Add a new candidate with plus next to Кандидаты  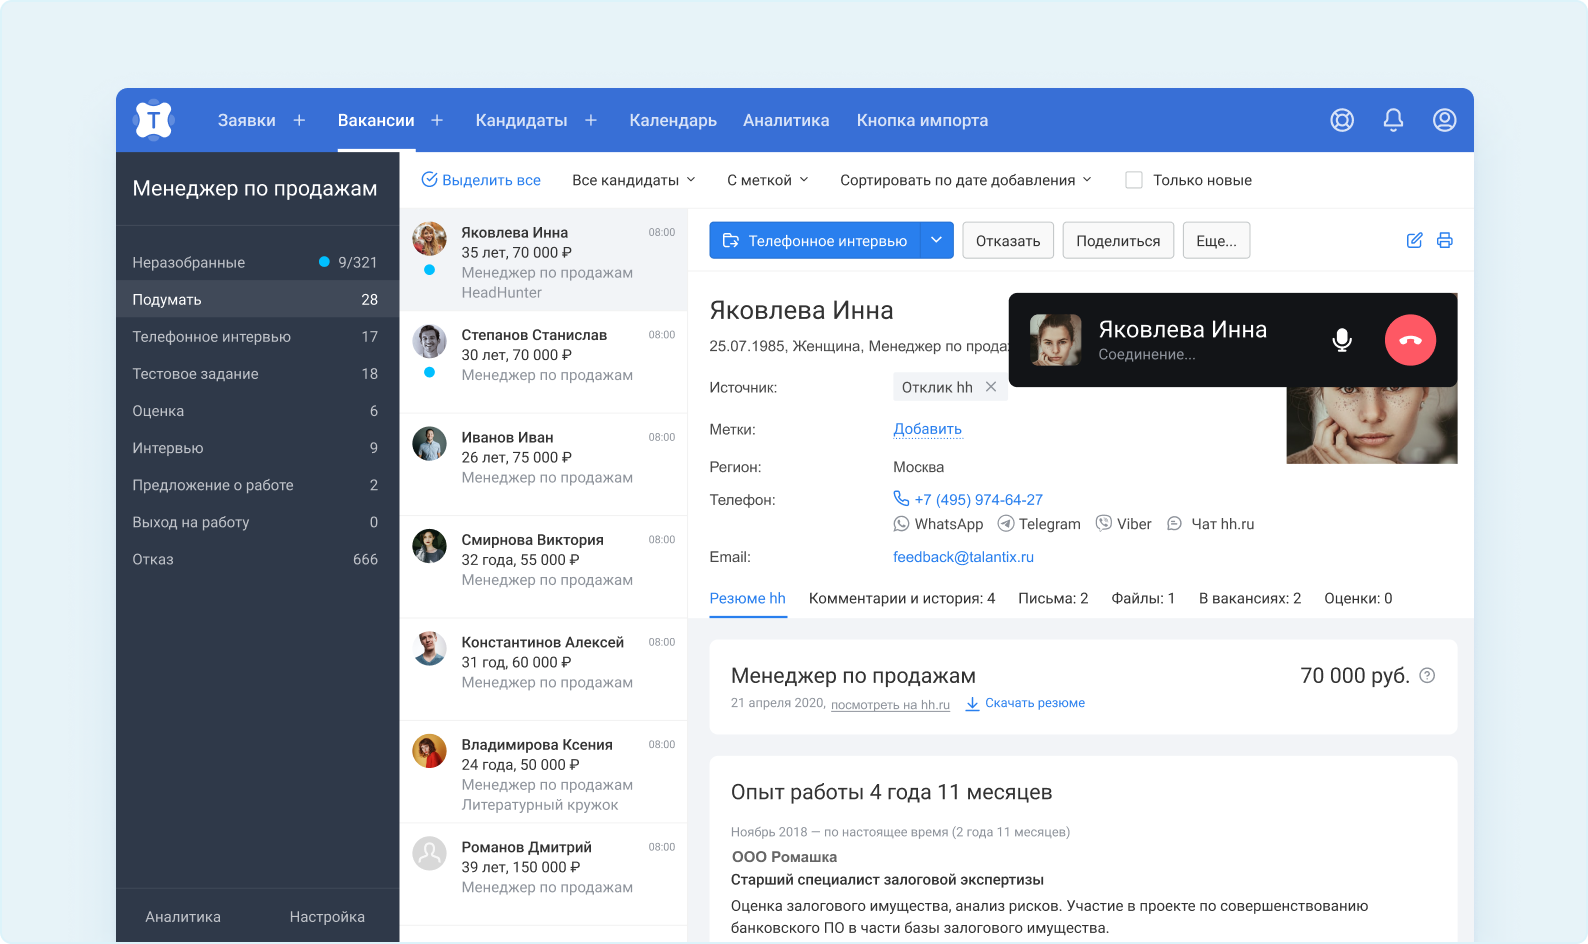pyautogui.click(x=591, y=120)
